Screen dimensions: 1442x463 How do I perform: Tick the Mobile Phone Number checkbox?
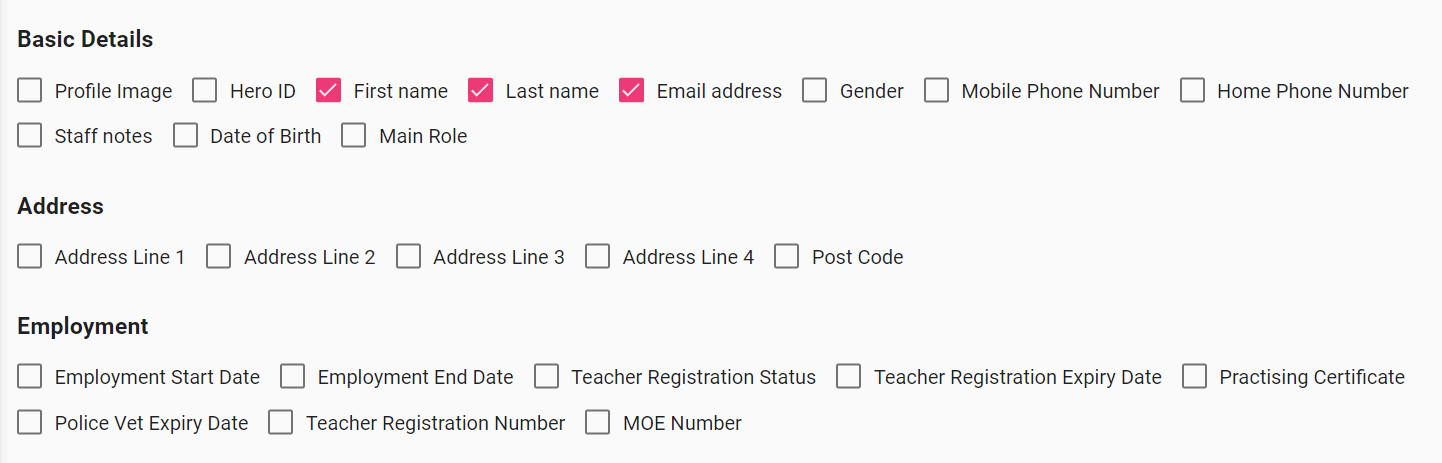point(937,91)
